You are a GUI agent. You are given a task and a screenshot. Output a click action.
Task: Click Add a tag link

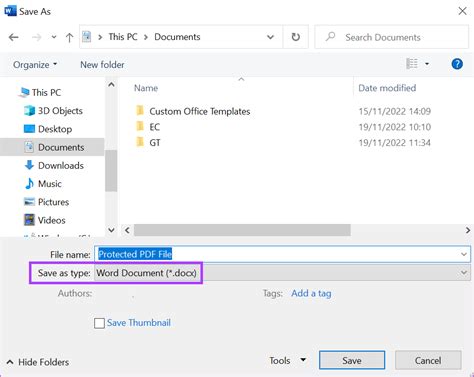(x=311, y=293)
